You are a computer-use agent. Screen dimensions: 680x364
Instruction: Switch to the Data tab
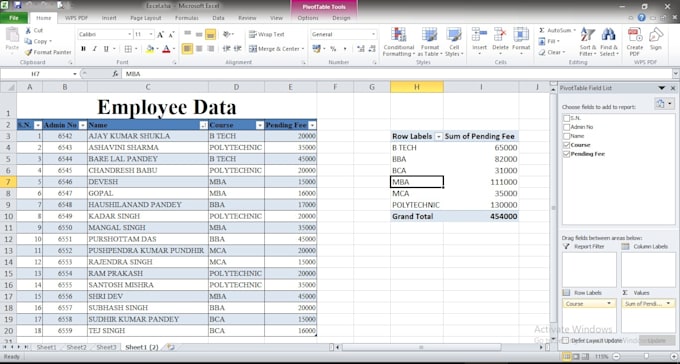(x=218, y=18)
